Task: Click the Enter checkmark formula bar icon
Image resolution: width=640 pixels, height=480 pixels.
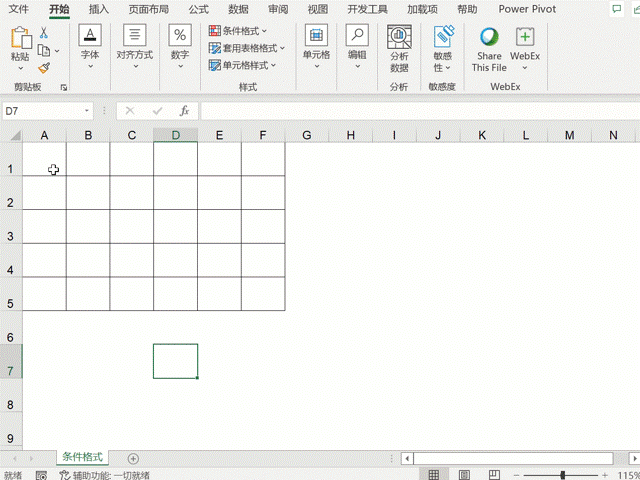Action: 157,111
